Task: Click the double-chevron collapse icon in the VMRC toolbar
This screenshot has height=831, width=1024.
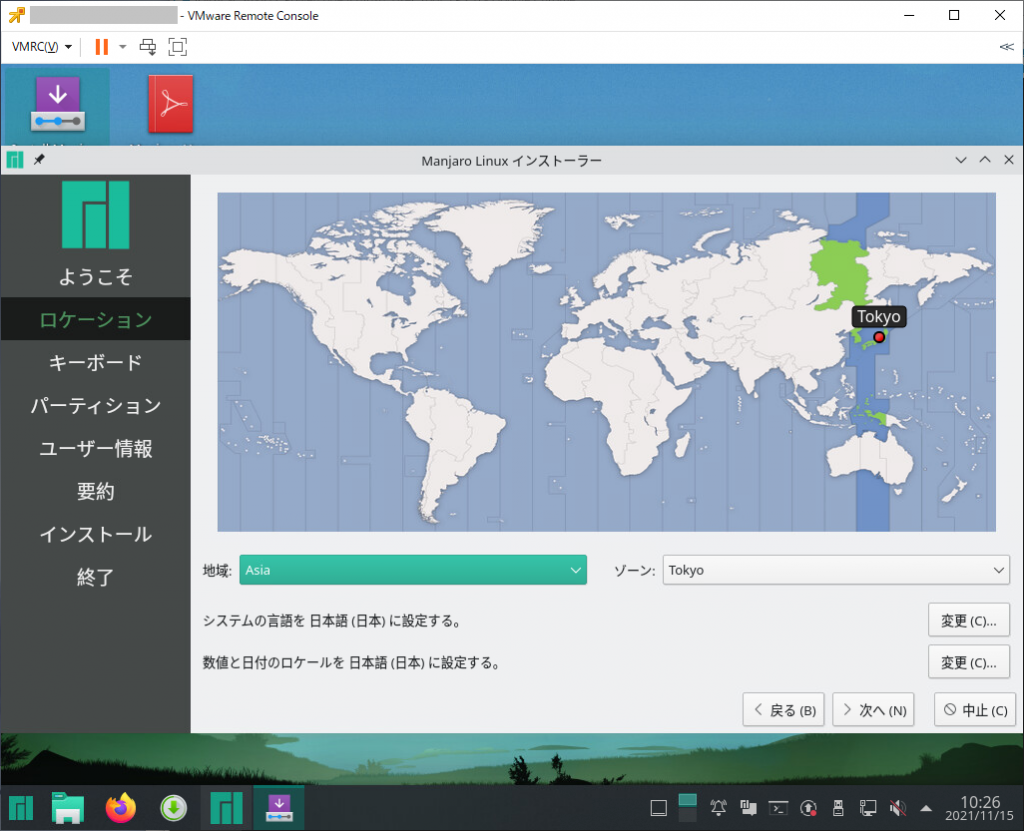Action: [1006, 46]
